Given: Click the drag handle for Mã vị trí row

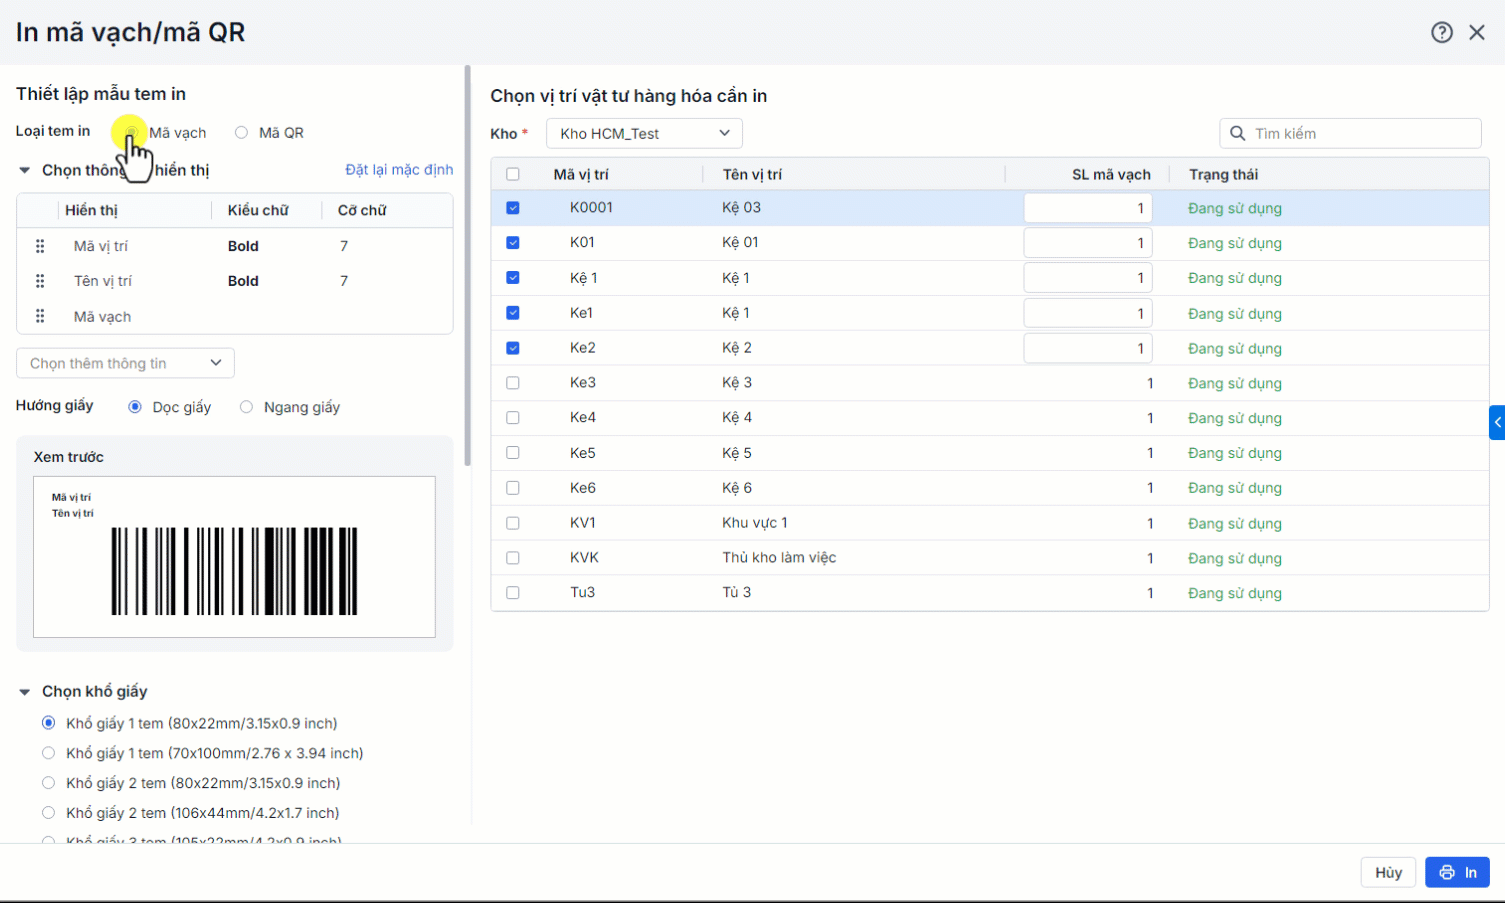Looking at the screenshot, I should [x=40, y=246].
